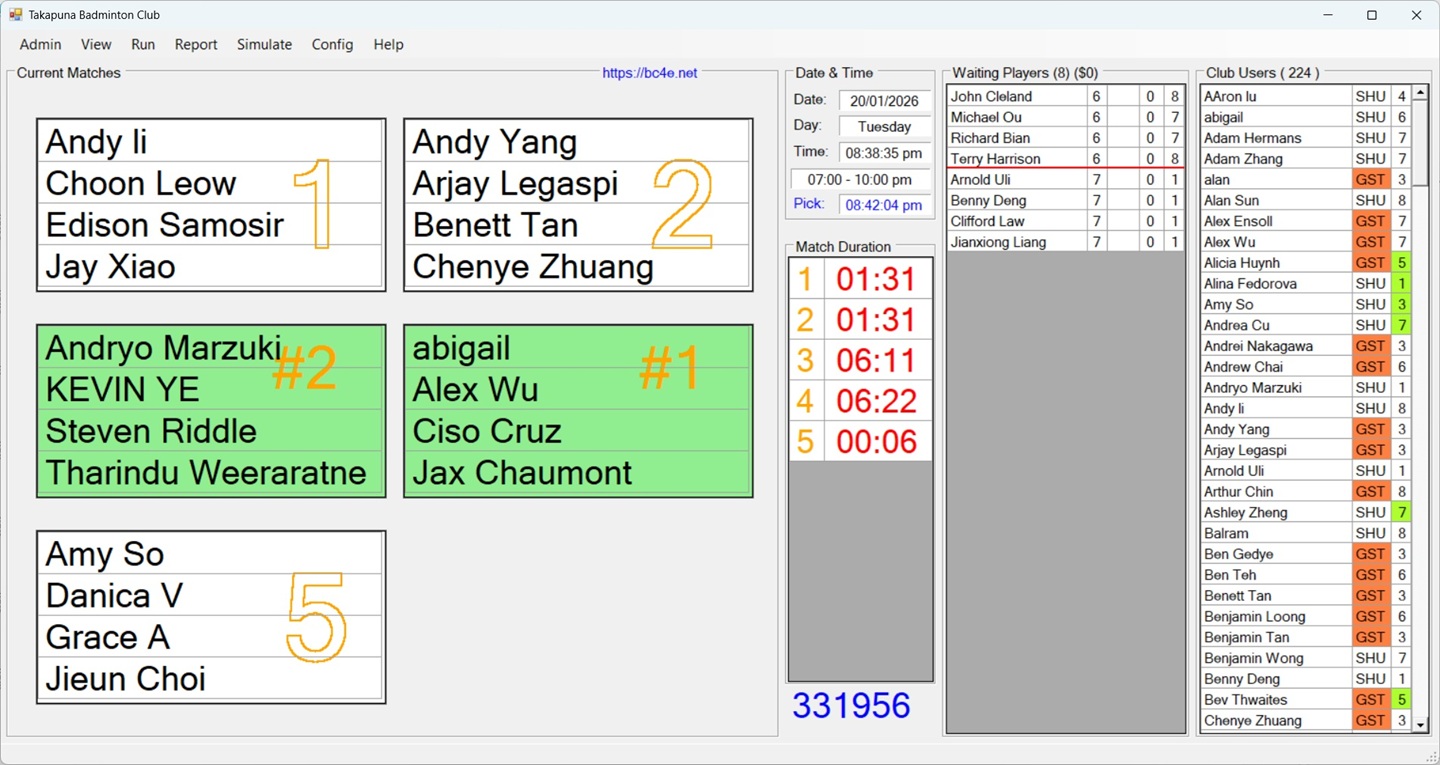Open the Report menu

pos(196,44)
